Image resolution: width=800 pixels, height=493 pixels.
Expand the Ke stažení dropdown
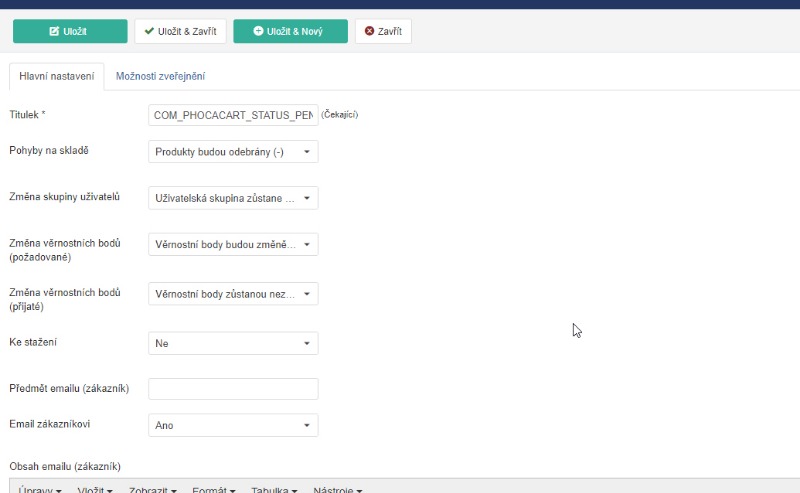233,343
